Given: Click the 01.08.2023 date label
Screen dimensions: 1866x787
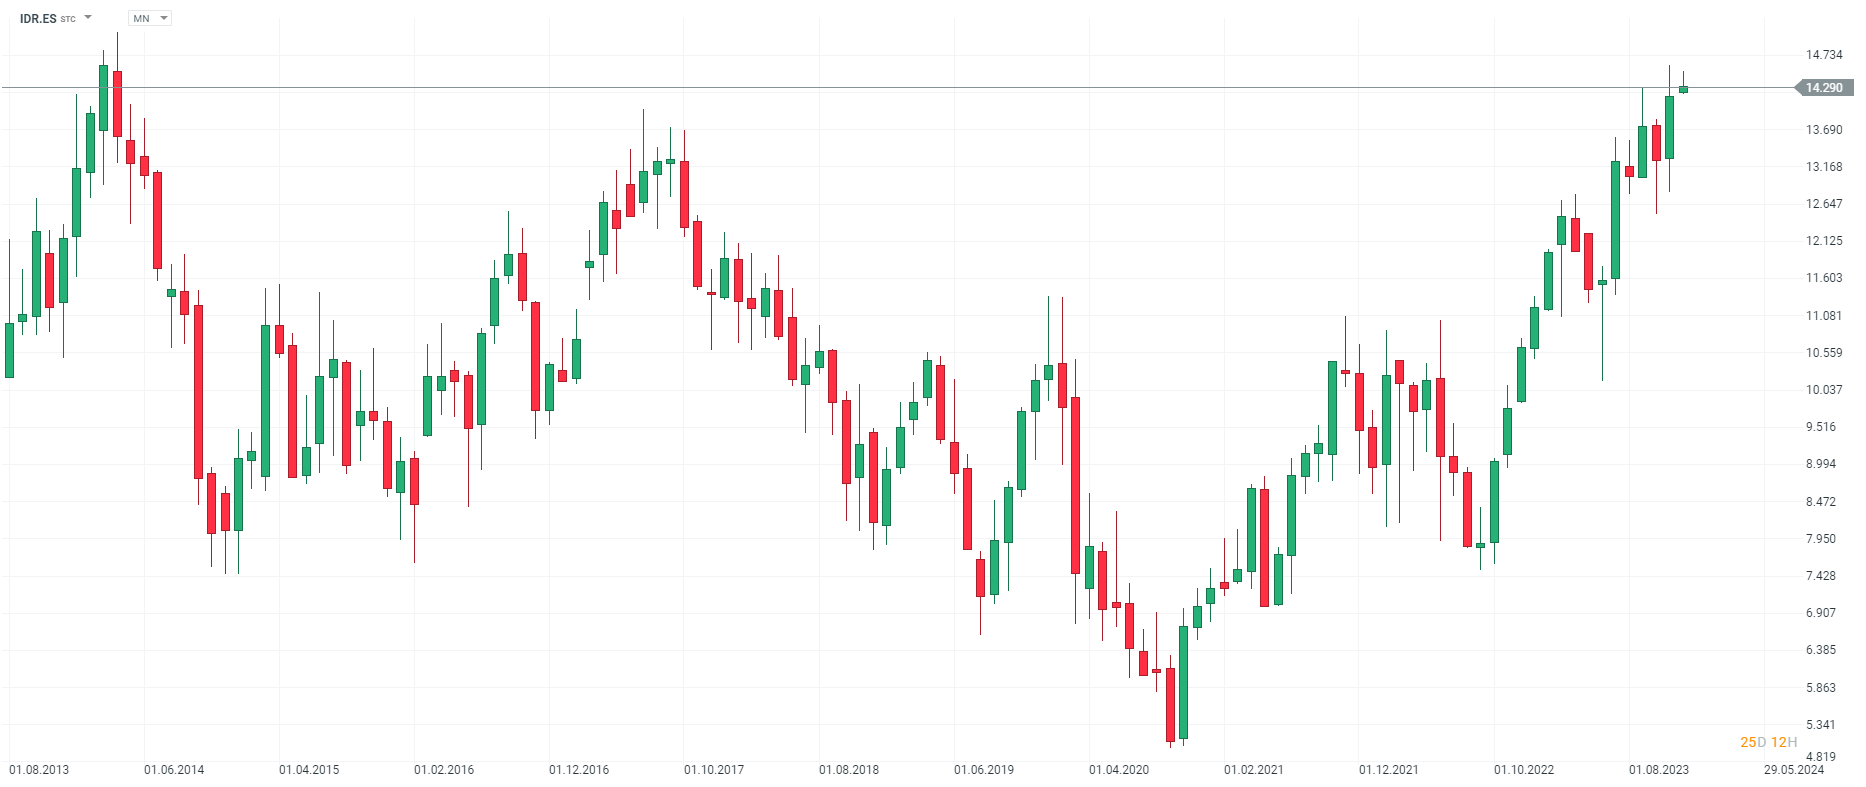Looking at the screenshot, I should point(1659,770).
